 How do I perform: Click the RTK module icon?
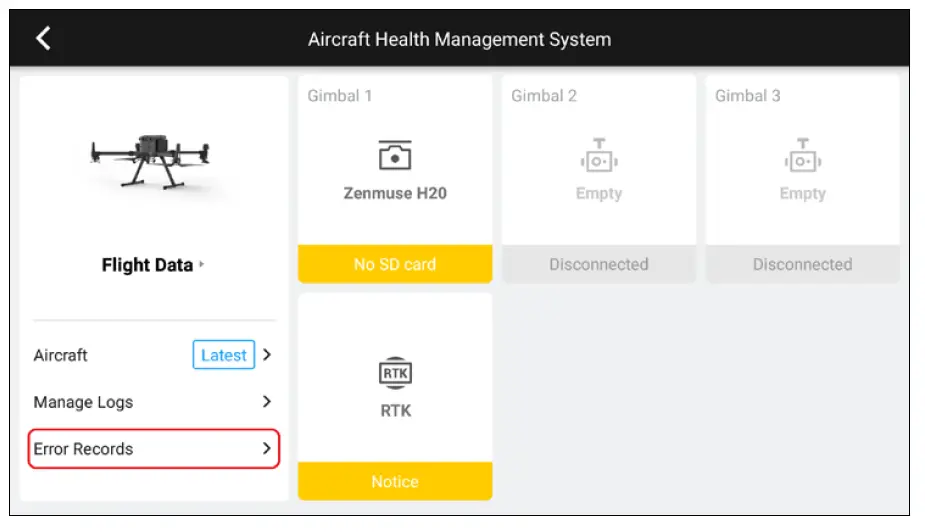tap(395, 374)
